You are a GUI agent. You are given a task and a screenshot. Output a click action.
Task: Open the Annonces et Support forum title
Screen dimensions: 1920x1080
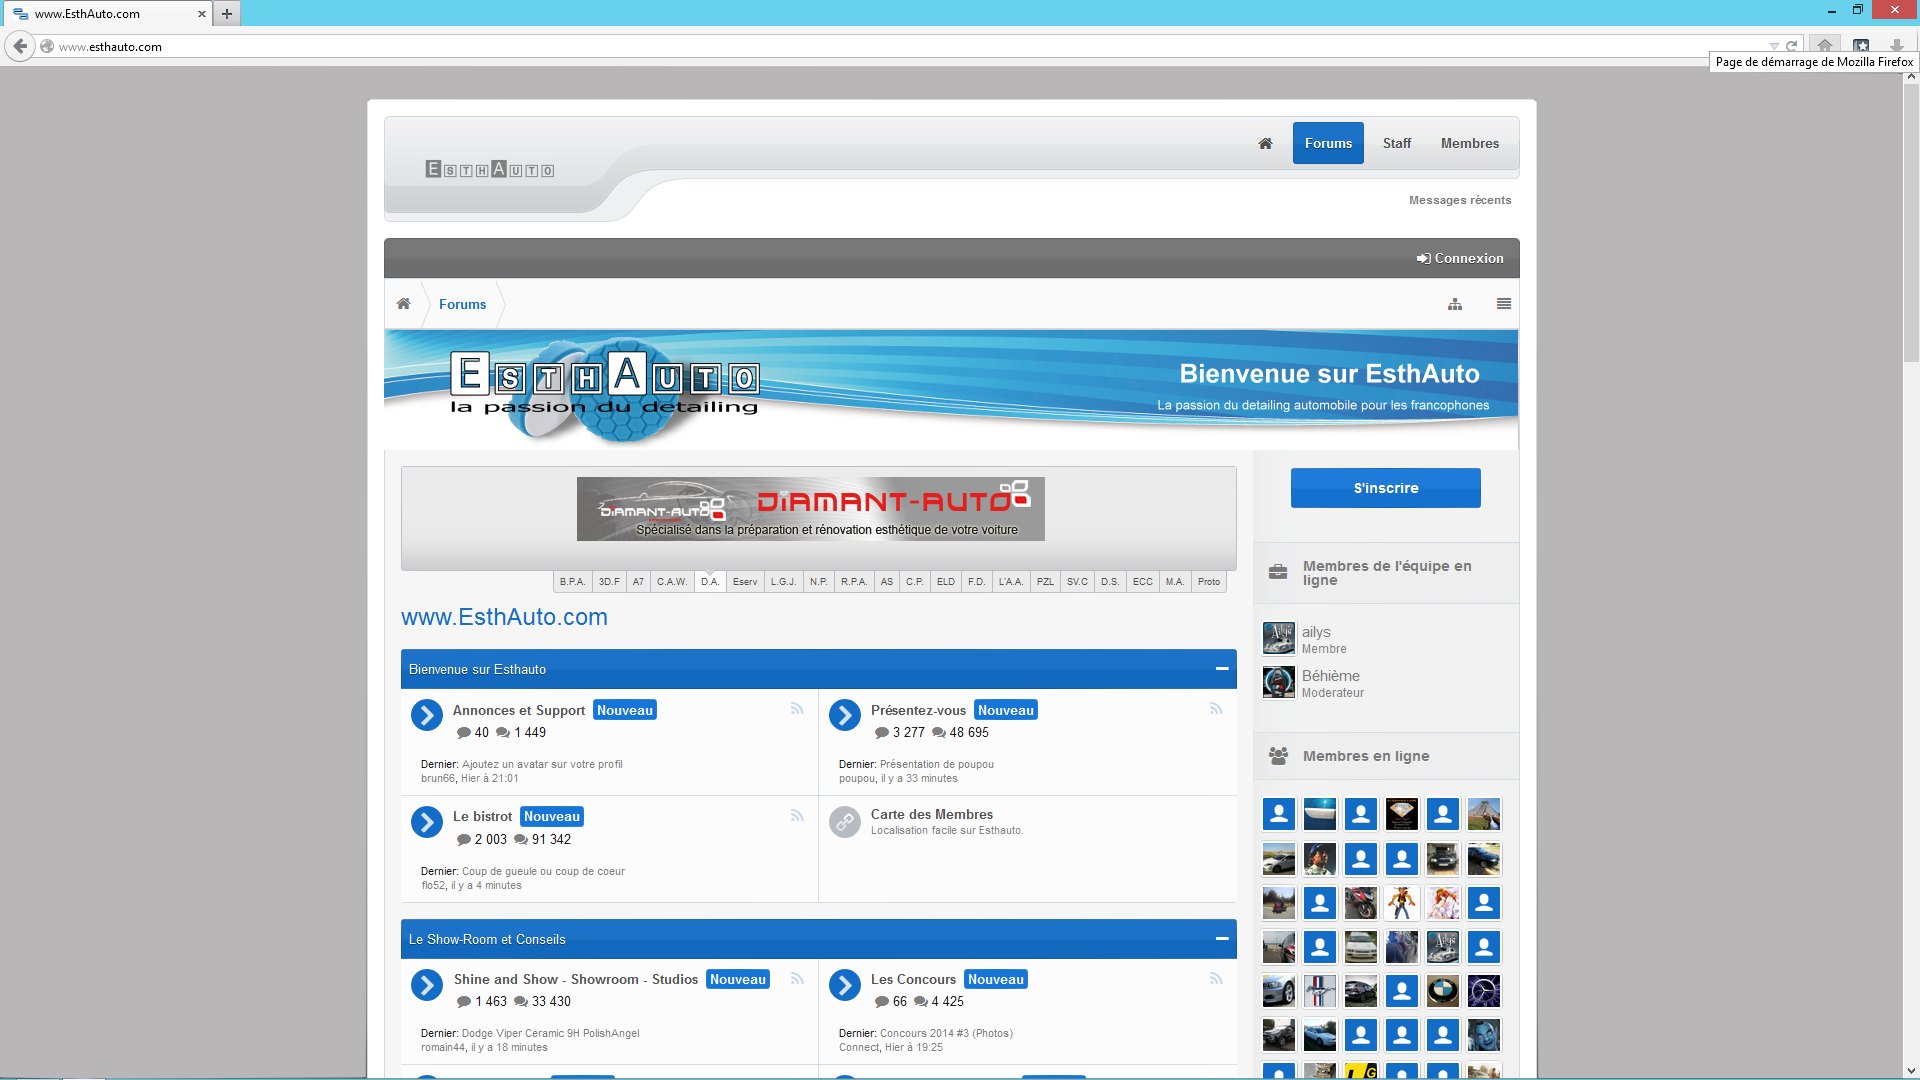click(519, 710)
